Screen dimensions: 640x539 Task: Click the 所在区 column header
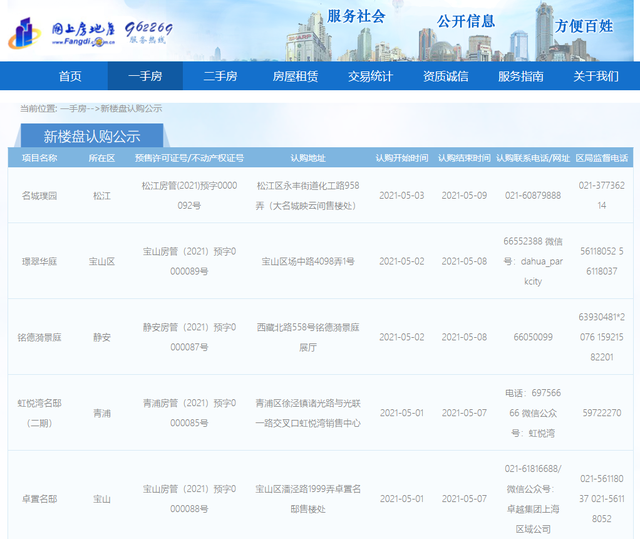tap(102, 158)
